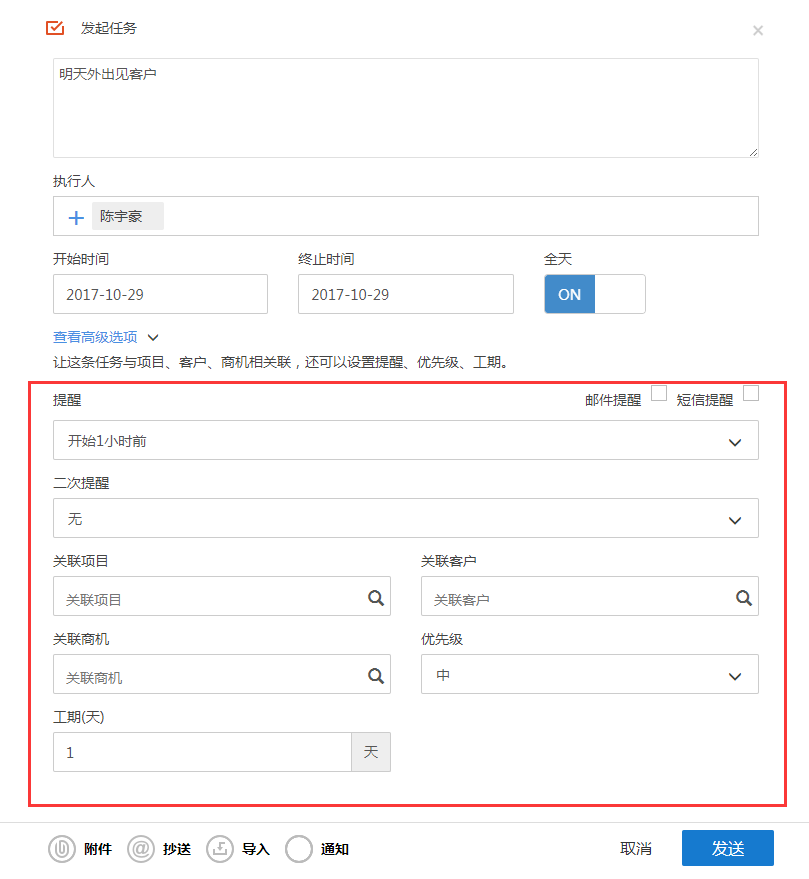Open the 优先级 dropdown
This screenshot has width=809, height=879.
[590, 674]
